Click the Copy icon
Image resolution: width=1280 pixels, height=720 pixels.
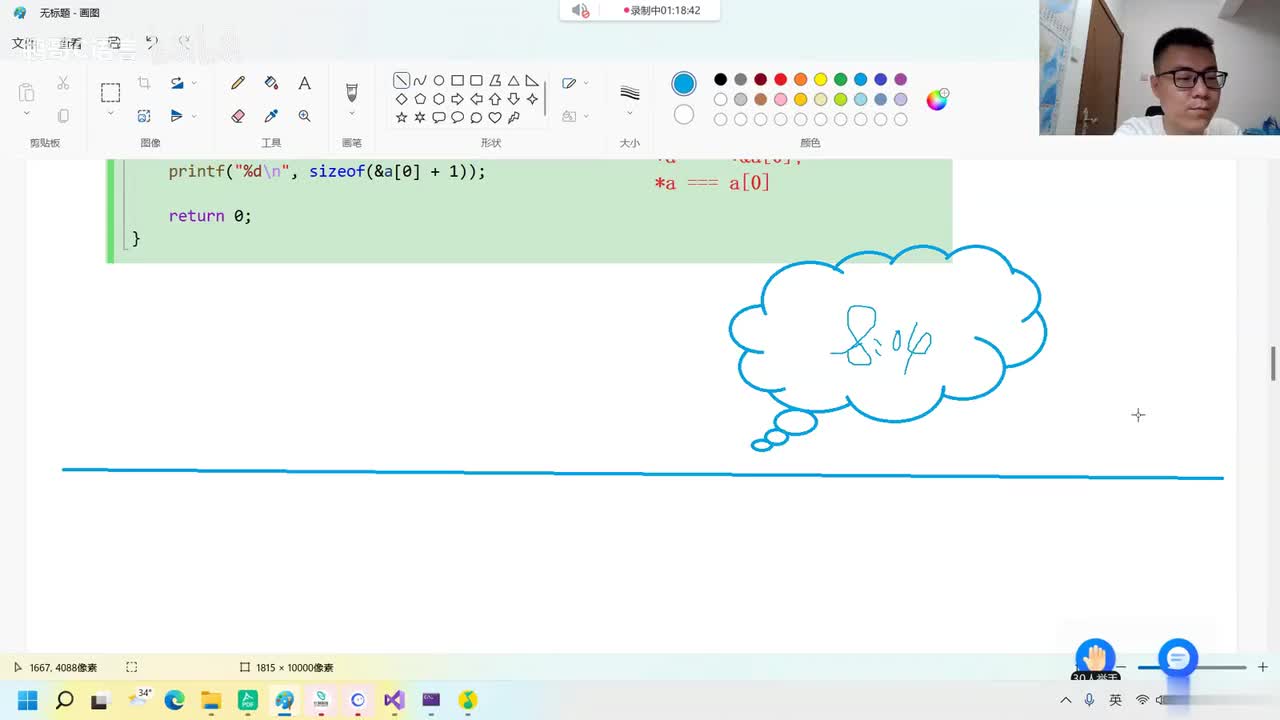63,116
